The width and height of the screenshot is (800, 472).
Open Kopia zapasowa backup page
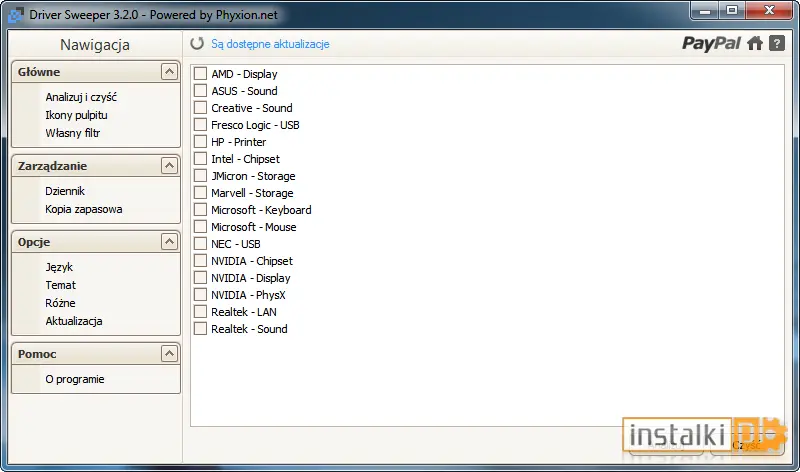tap(84, 209)
